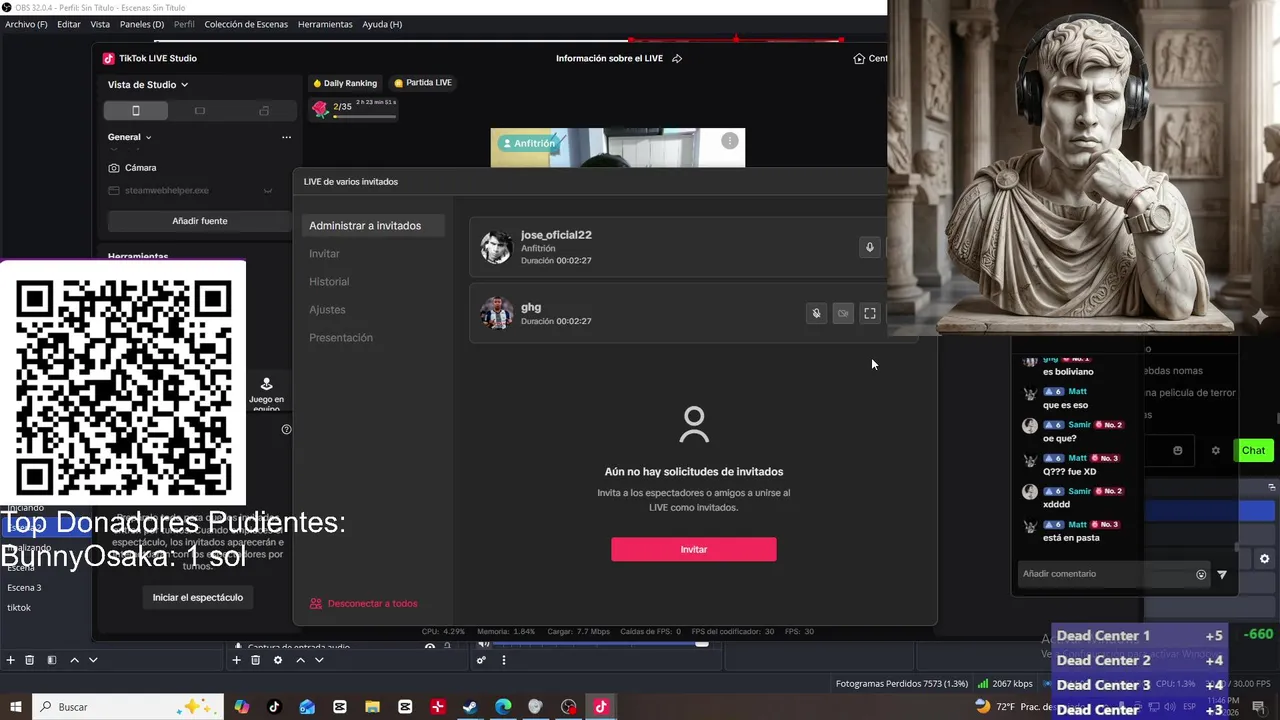This screenshot has width=1280, height=720.
Task: Click Iniciar el espectáculo button
Action: pyautogui.click(x=198, y=597)
